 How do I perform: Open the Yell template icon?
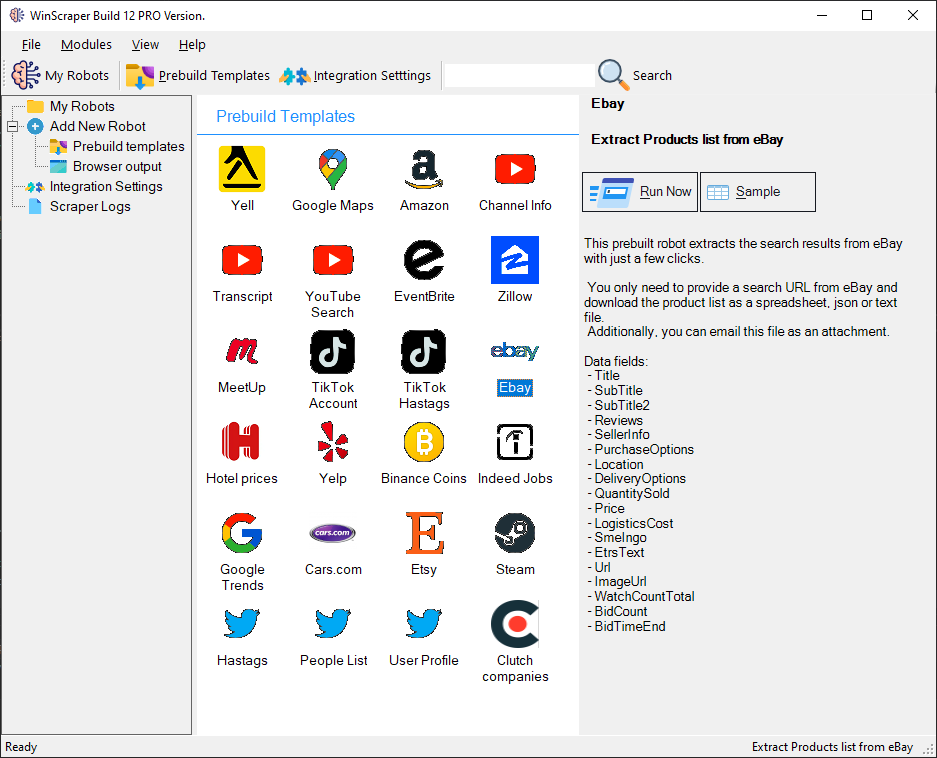[x=242, y=169]
